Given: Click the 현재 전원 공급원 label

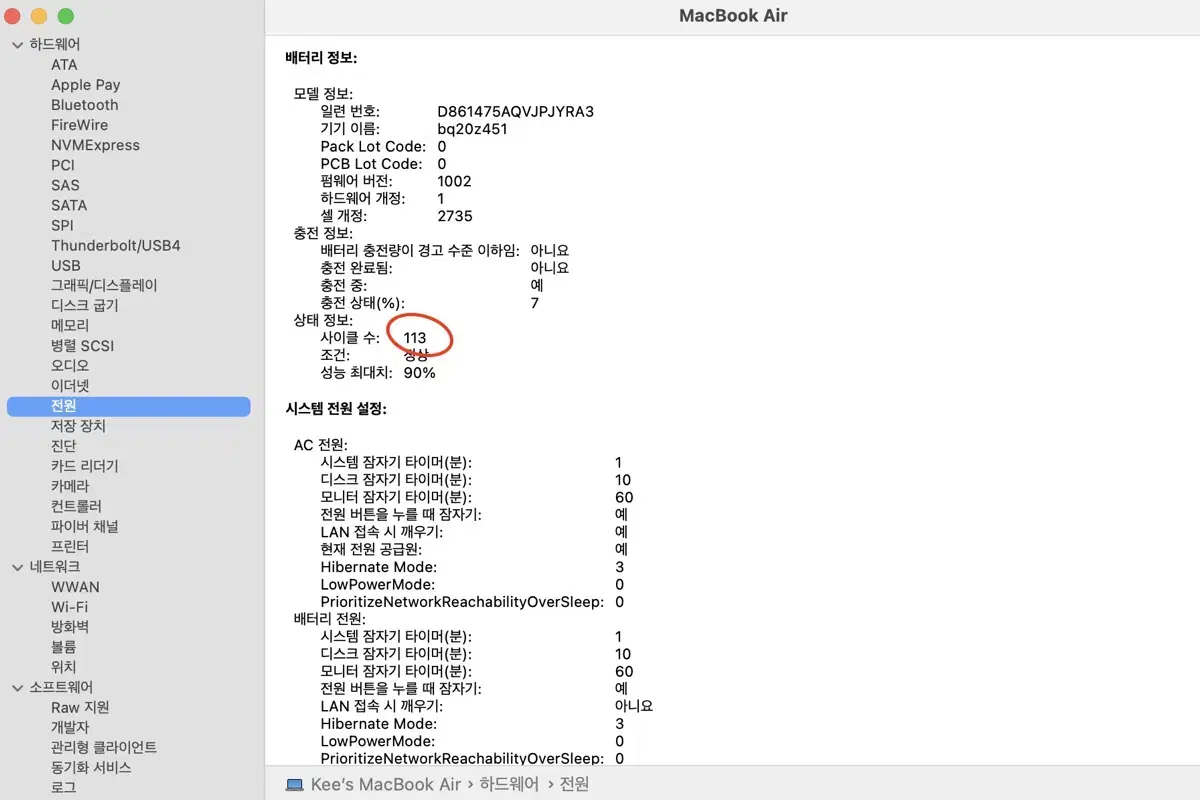Looking at the screenshot, I should 371,549.
